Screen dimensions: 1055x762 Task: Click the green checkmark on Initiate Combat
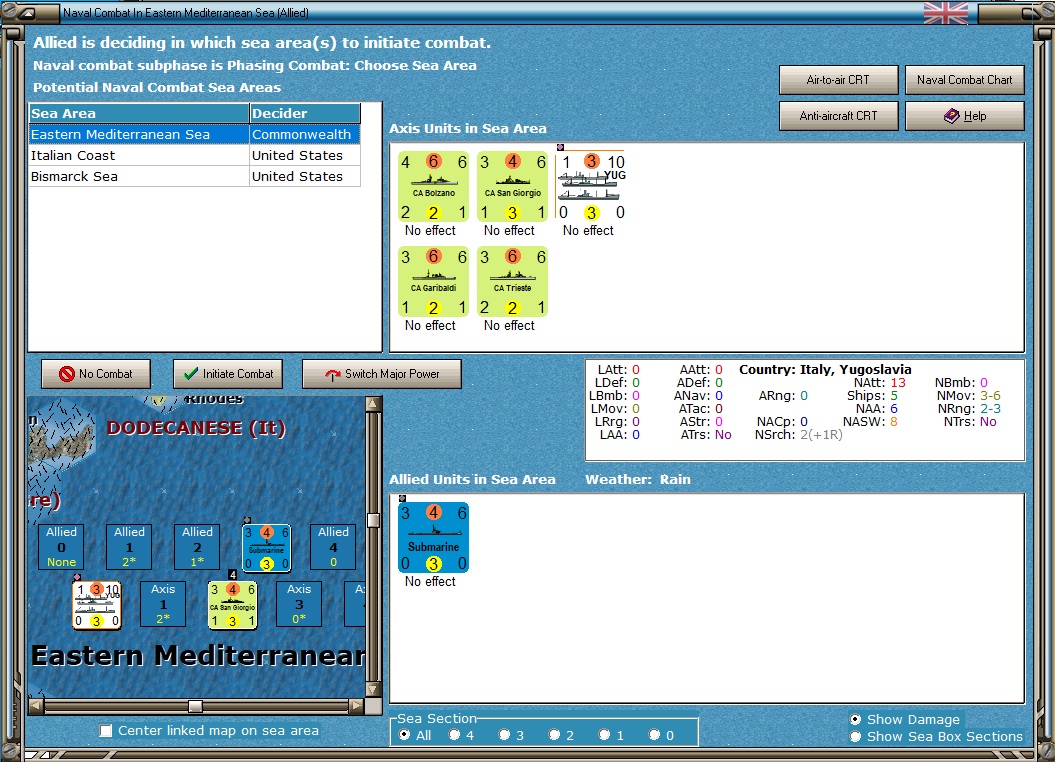191,373
